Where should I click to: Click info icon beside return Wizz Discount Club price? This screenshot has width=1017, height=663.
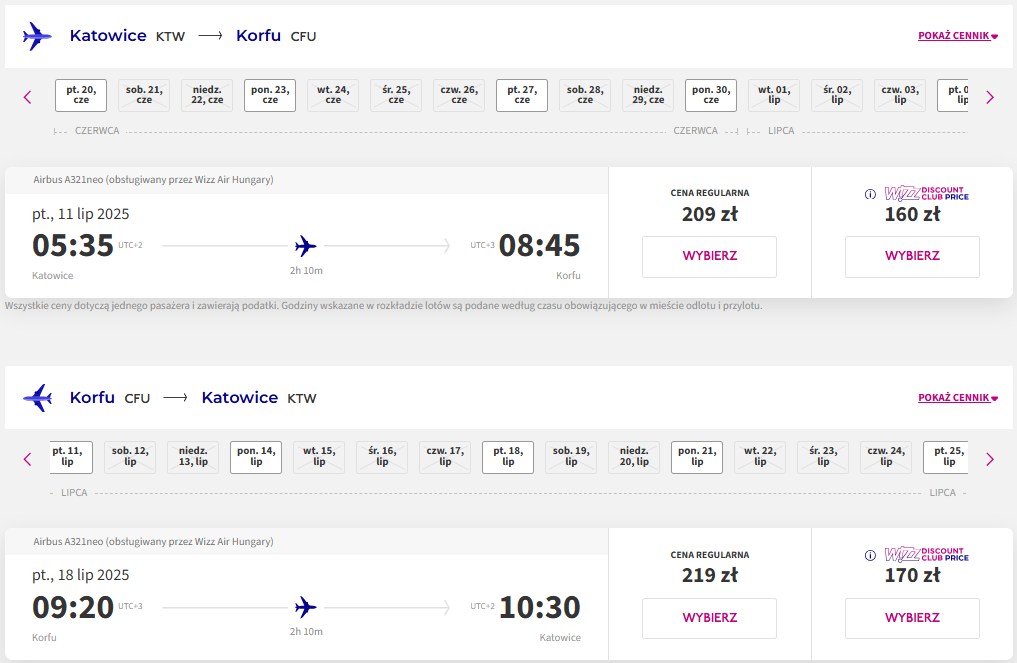pyautogui.click(x=870, y=555)
